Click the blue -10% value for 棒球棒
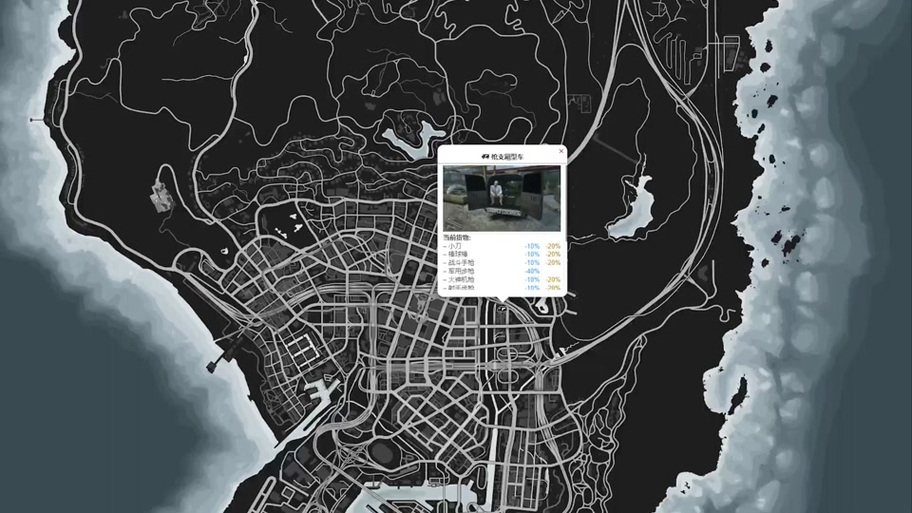Image resolution: width=912 pixels, height=513 pixels. coord(532,255)
